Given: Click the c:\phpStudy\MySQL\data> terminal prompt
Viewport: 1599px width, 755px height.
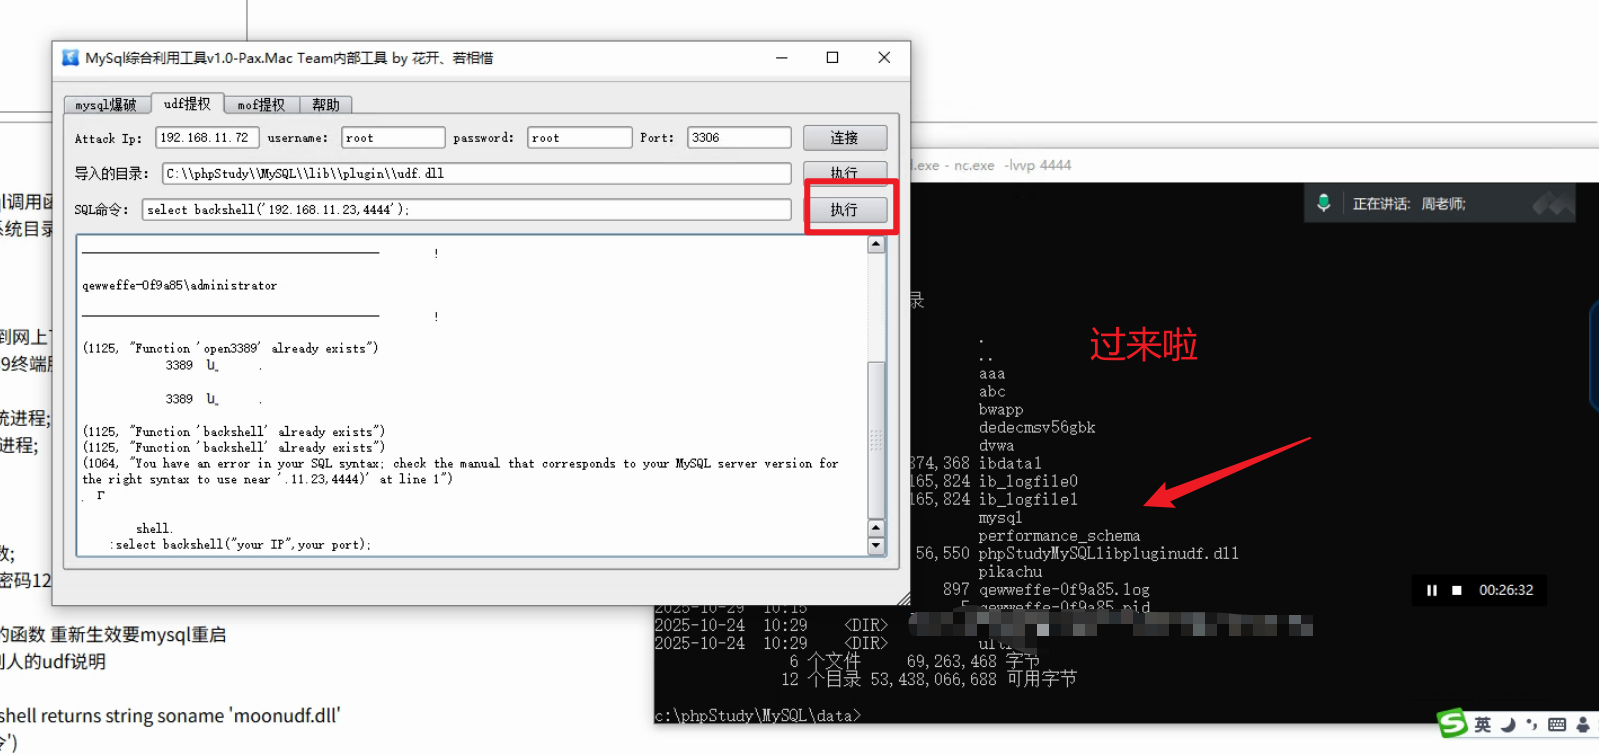Looking at the screenshot, I should pyautogui.click(x=757, y=716).
